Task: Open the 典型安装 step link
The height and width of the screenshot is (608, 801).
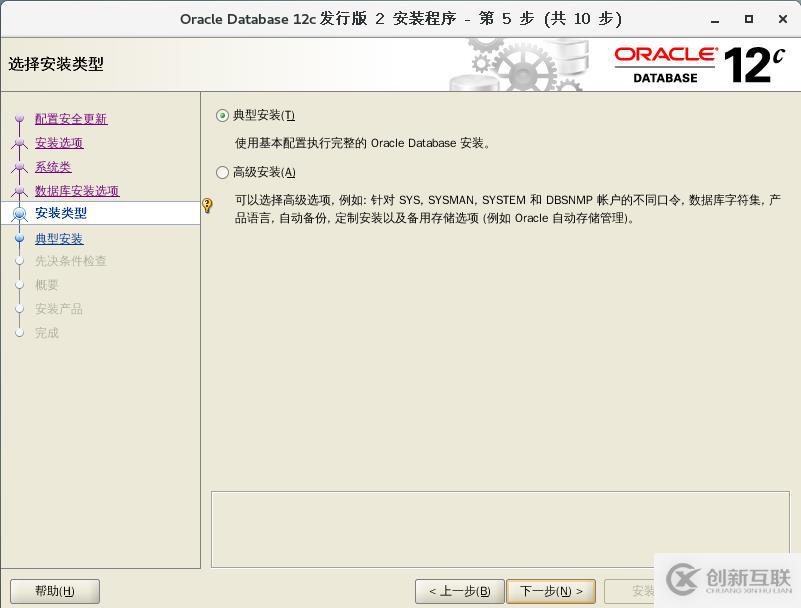Action: click(59, 239)
